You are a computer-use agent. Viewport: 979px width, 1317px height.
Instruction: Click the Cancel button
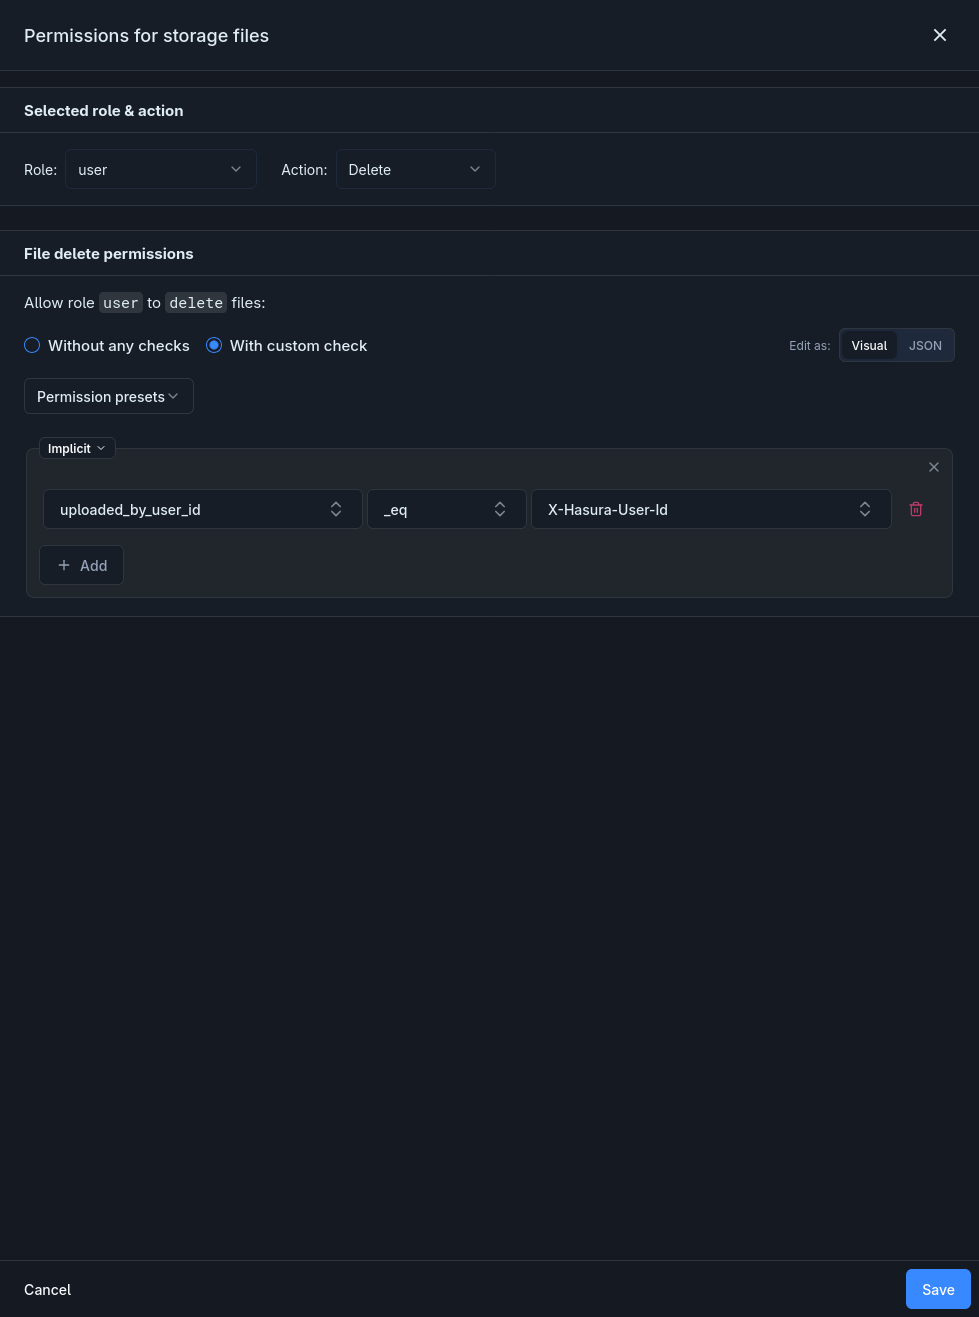[x=48, y=1289]
